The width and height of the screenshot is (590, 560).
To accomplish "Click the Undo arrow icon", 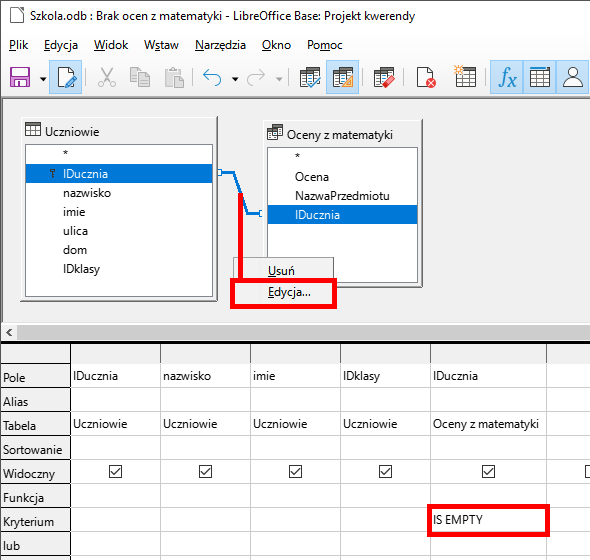I will (212, 77).
